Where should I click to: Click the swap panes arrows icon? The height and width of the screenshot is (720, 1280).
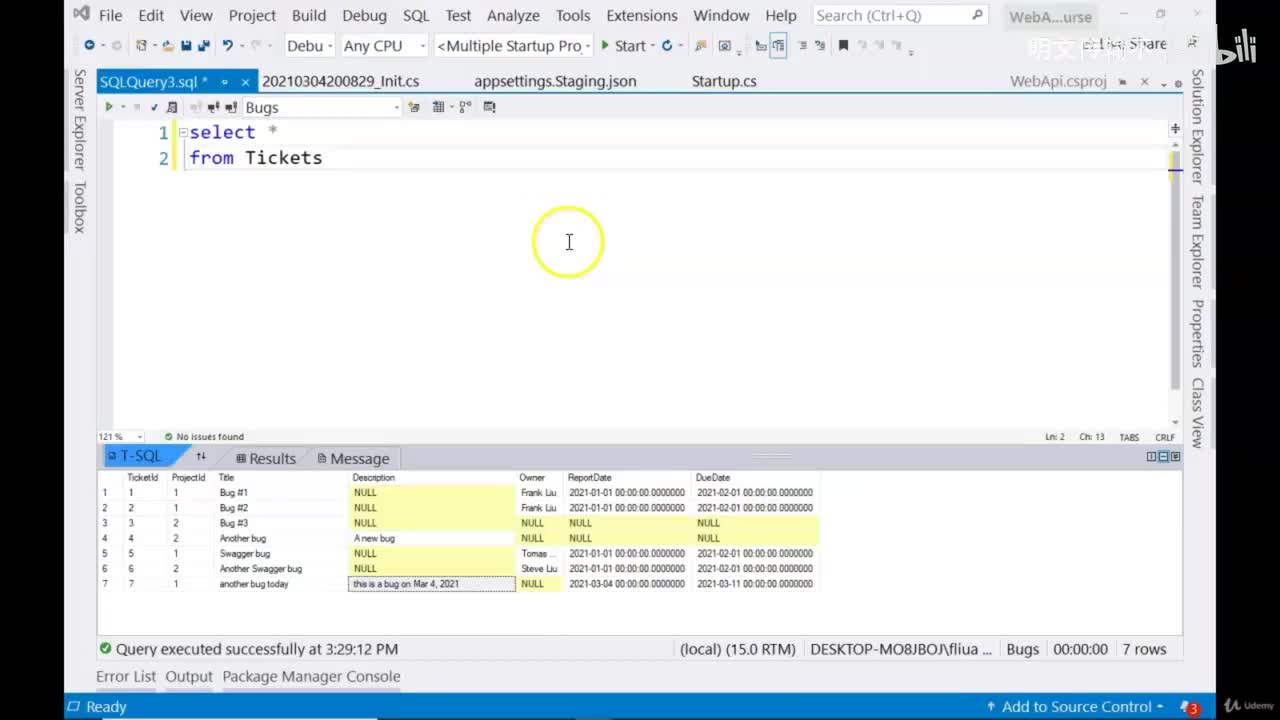(x=201, y=457)
